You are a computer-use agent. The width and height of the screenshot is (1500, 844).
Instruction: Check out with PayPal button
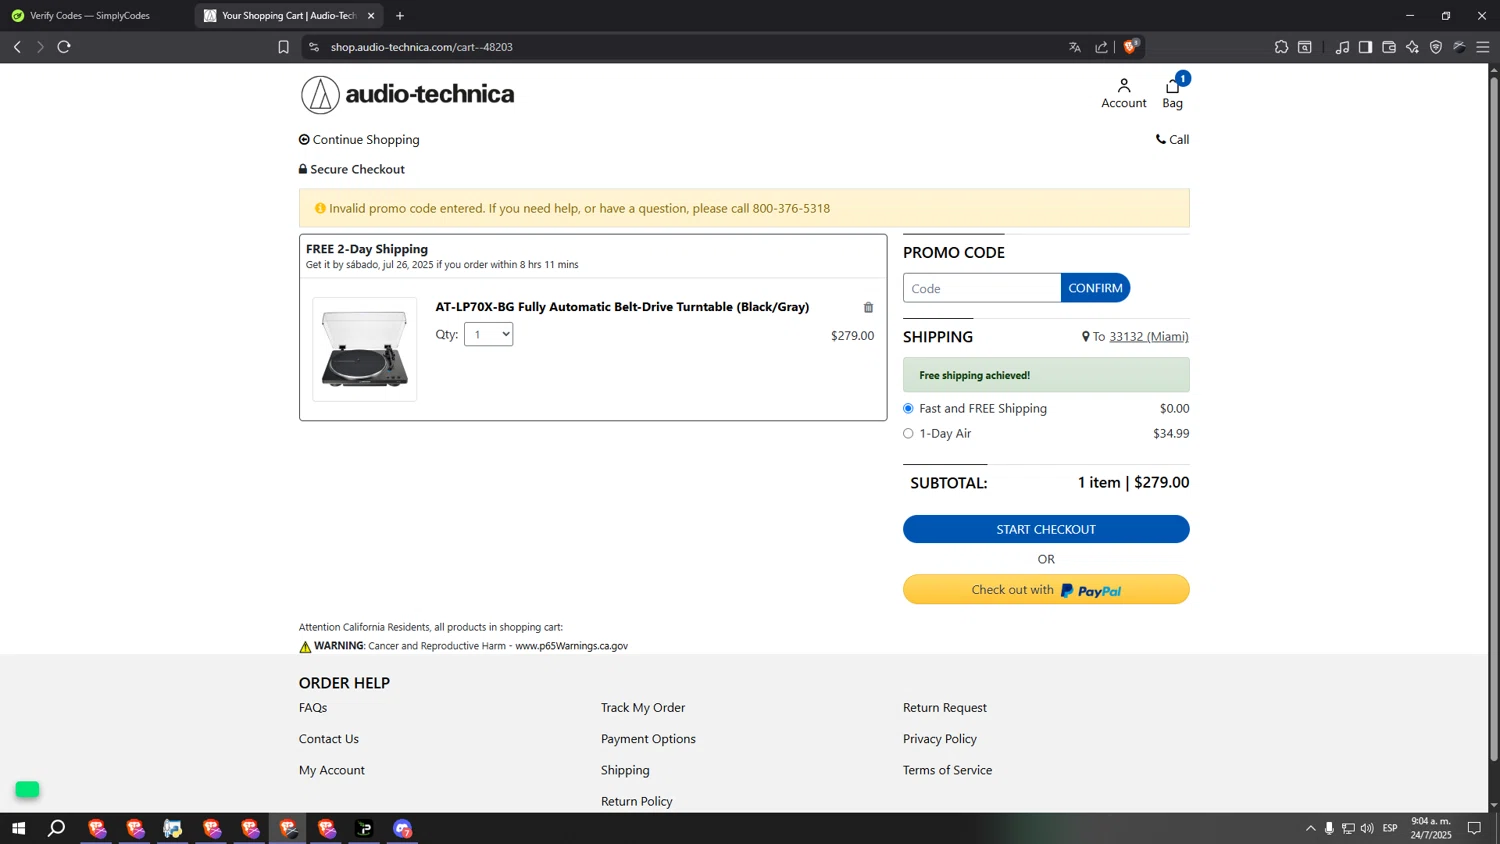click(x=1046, y=590)
